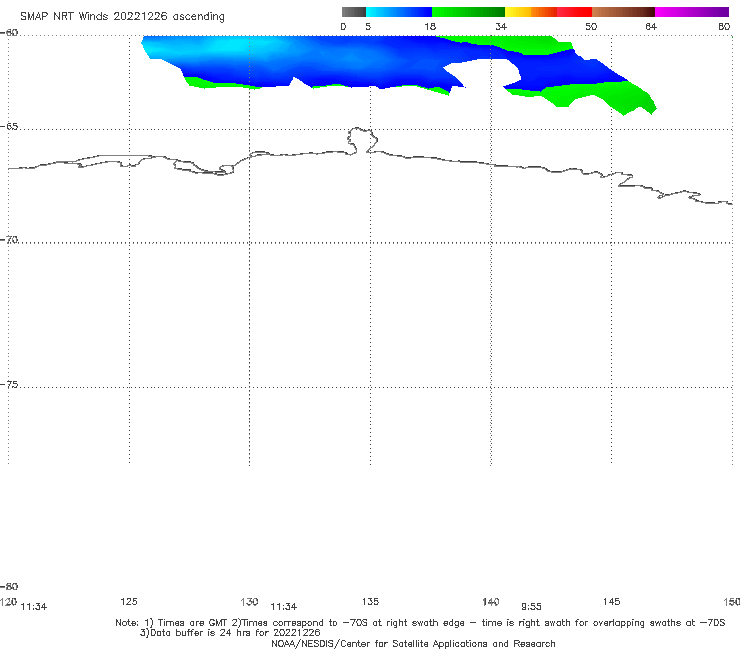Click the '-70' latitude label
This screenshot has height=650, width=740.
(x=9, y=240)
